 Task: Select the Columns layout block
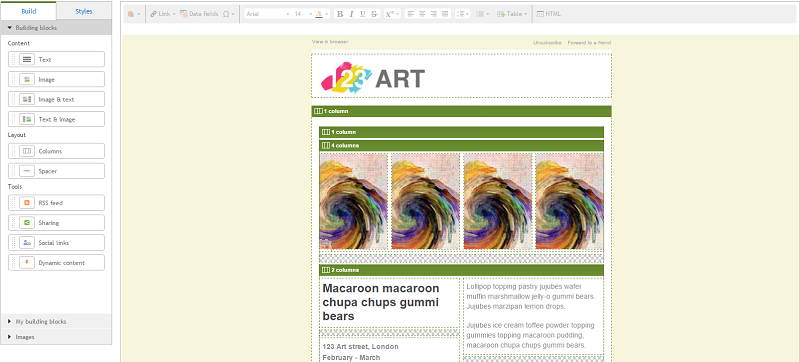click(57, 151)
